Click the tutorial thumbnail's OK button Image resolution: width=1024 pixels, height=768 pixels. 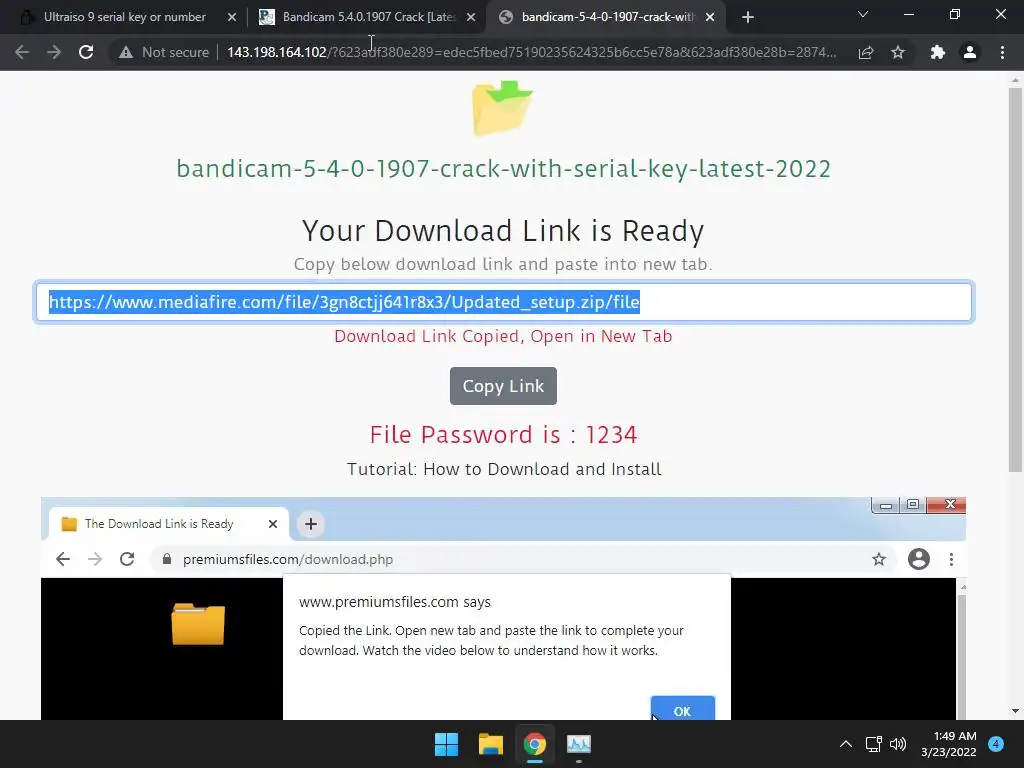tap(682, 709)
